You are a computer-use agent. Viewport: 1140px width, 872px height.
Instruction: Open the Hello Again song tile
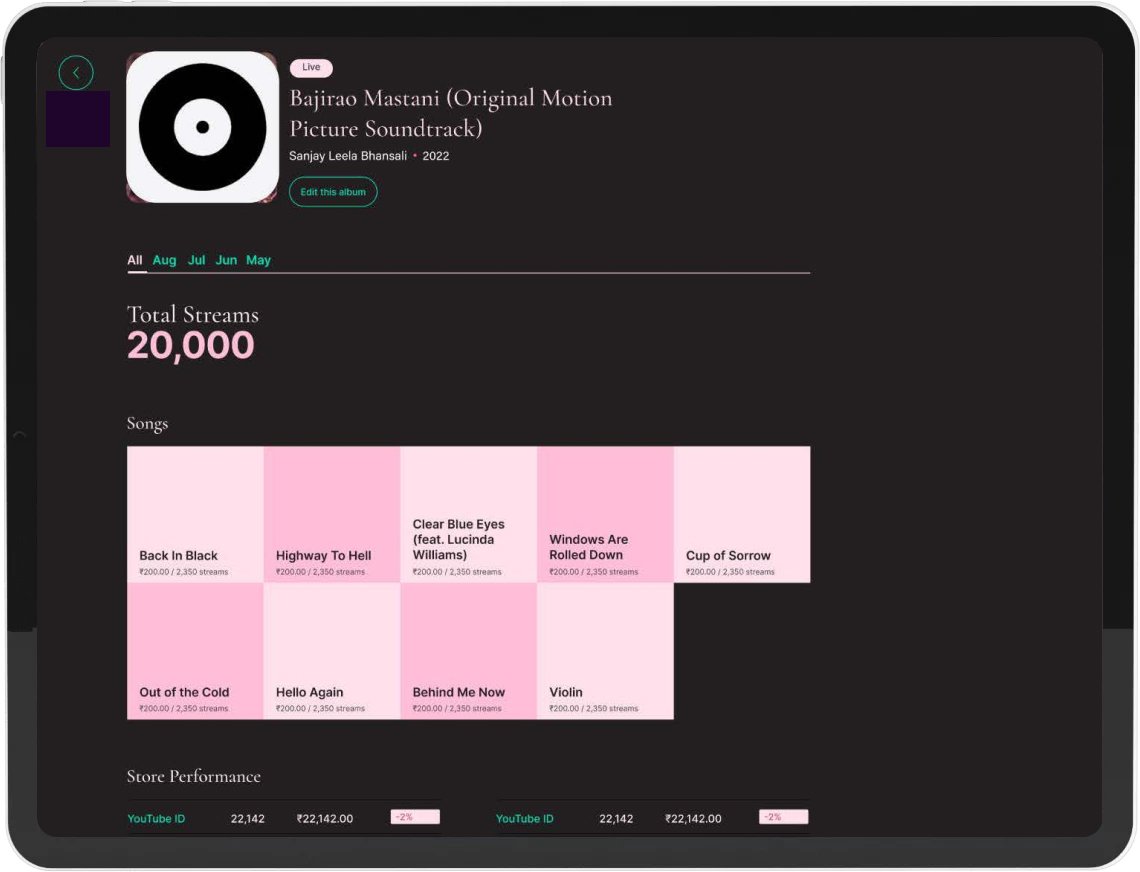tap(332, 651)
